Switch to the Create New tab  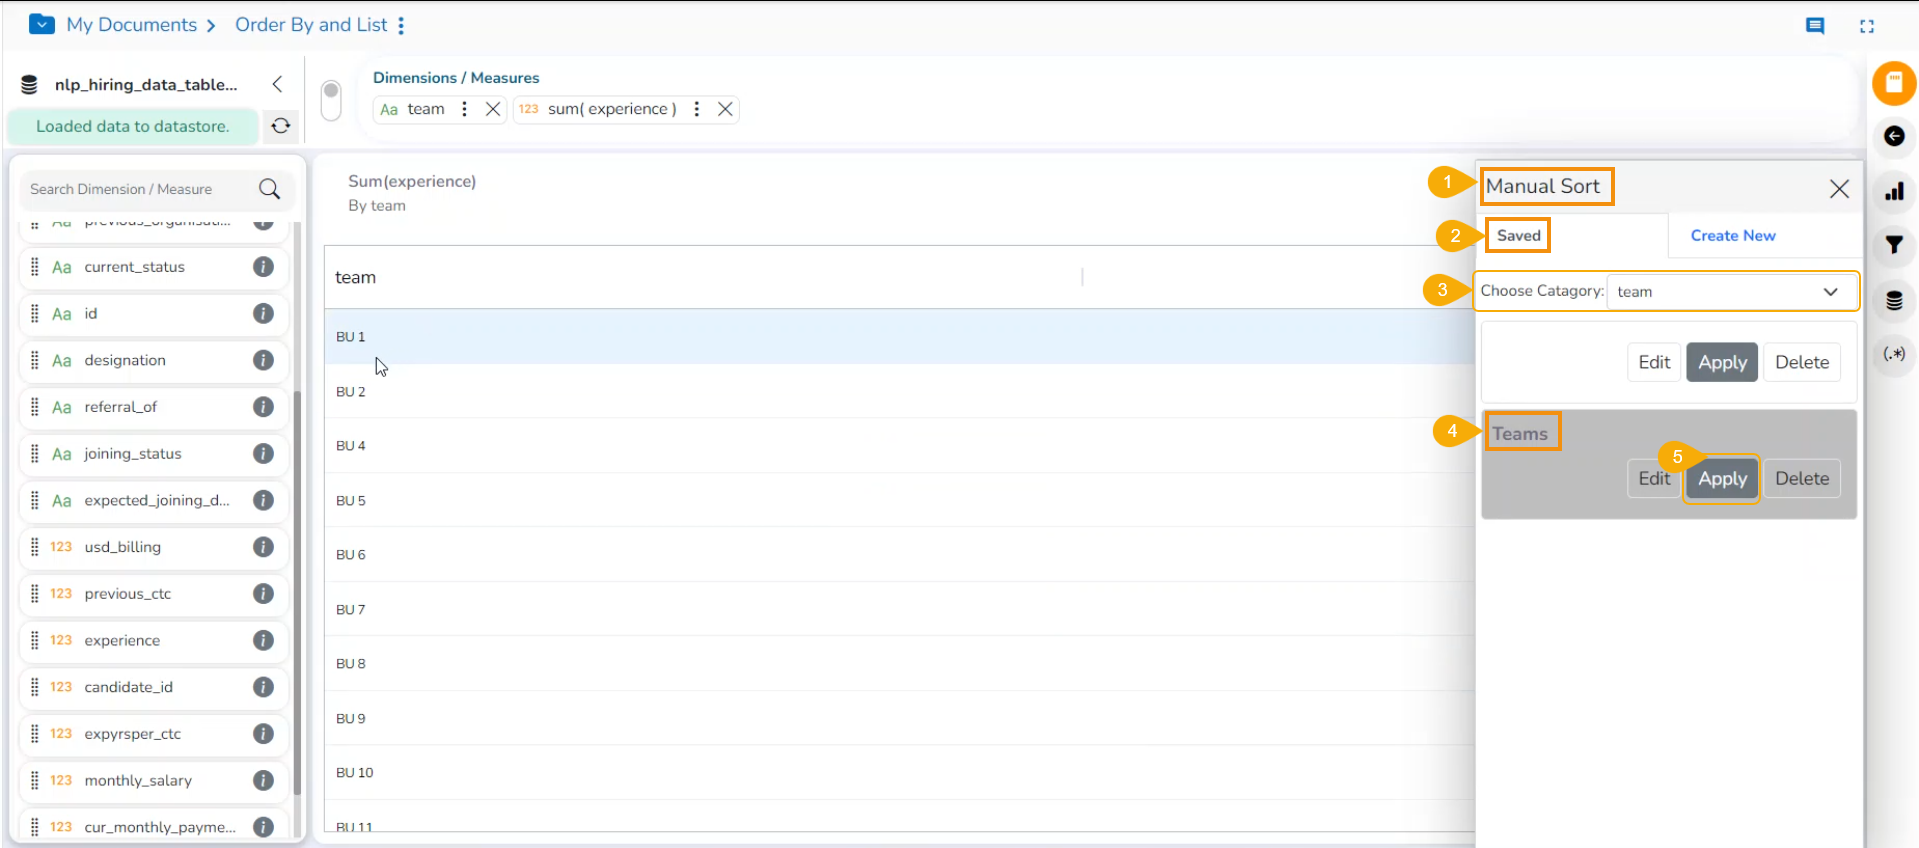(x=1733, y=236)
